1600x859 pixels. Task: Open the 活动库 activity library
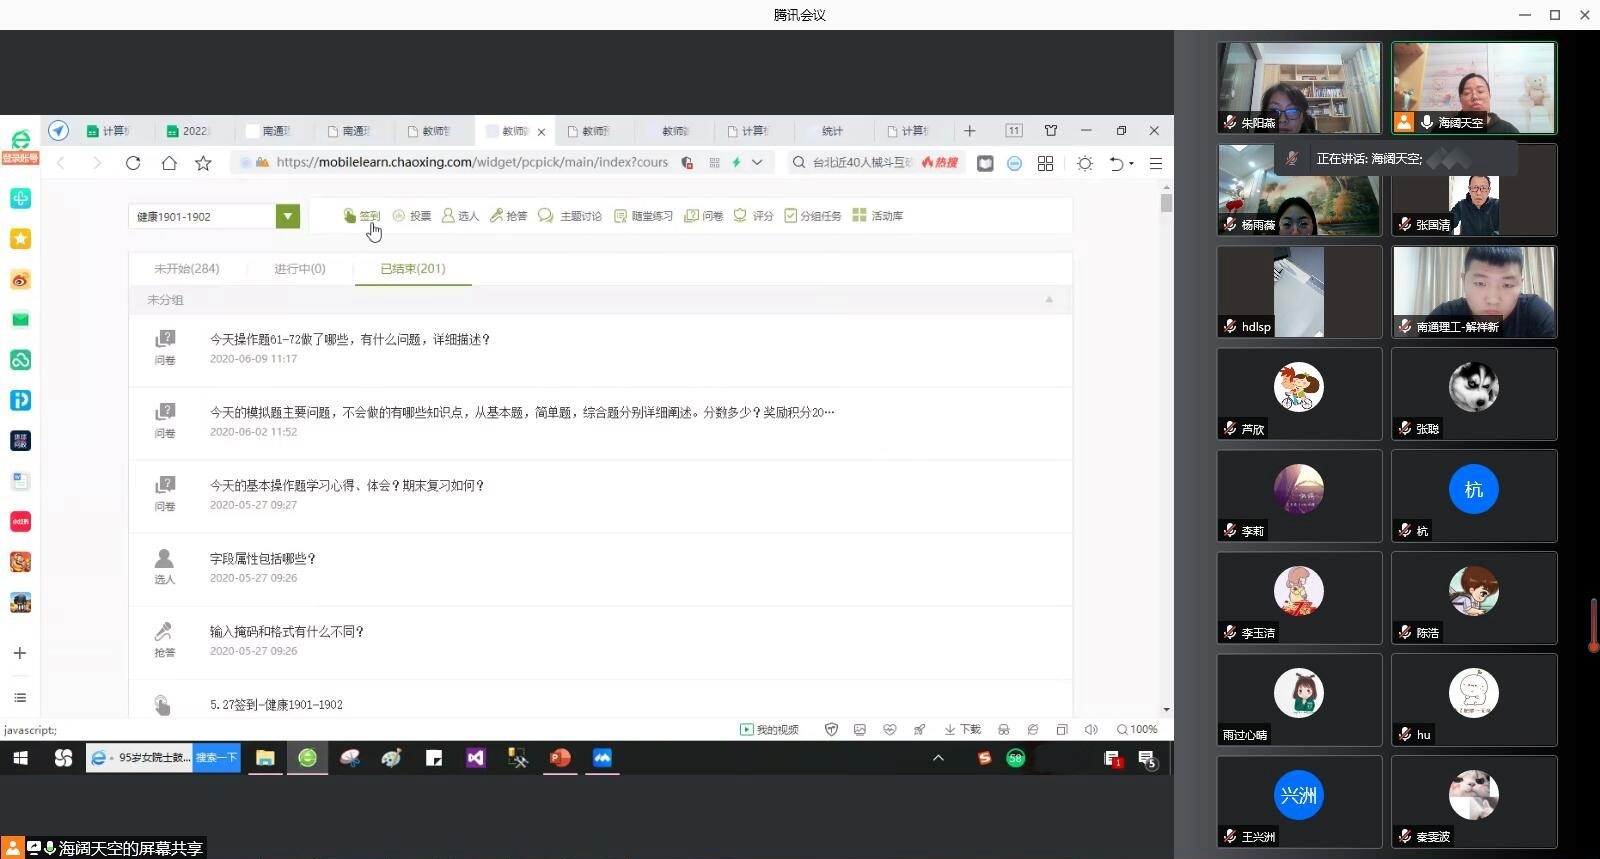pyautogui.click(x=878, y=216)
